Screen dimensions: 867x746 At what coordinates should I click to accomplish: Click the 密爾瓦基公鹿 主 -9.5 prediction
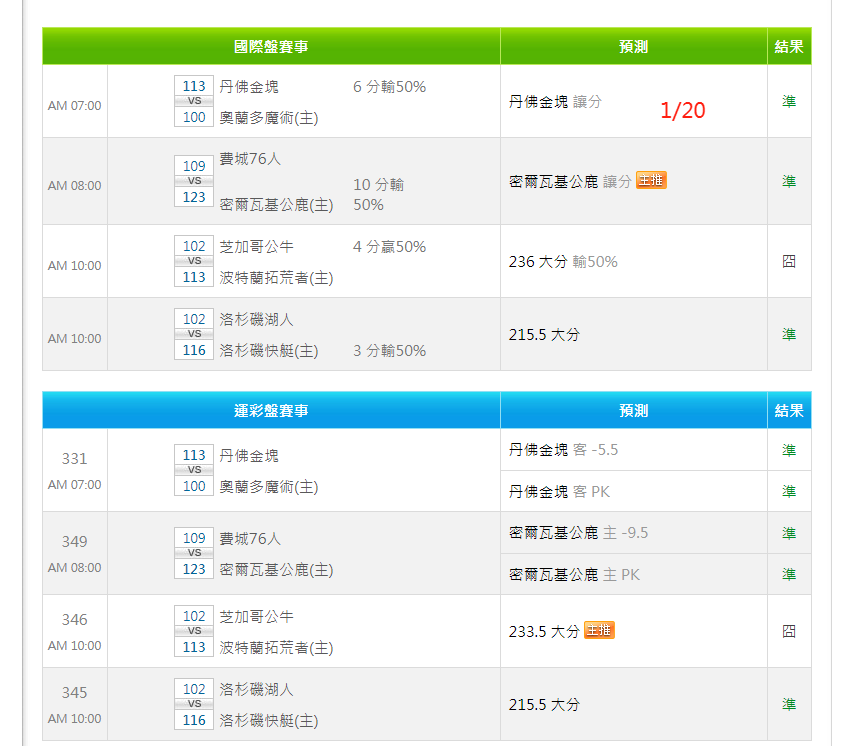point(578,533)
